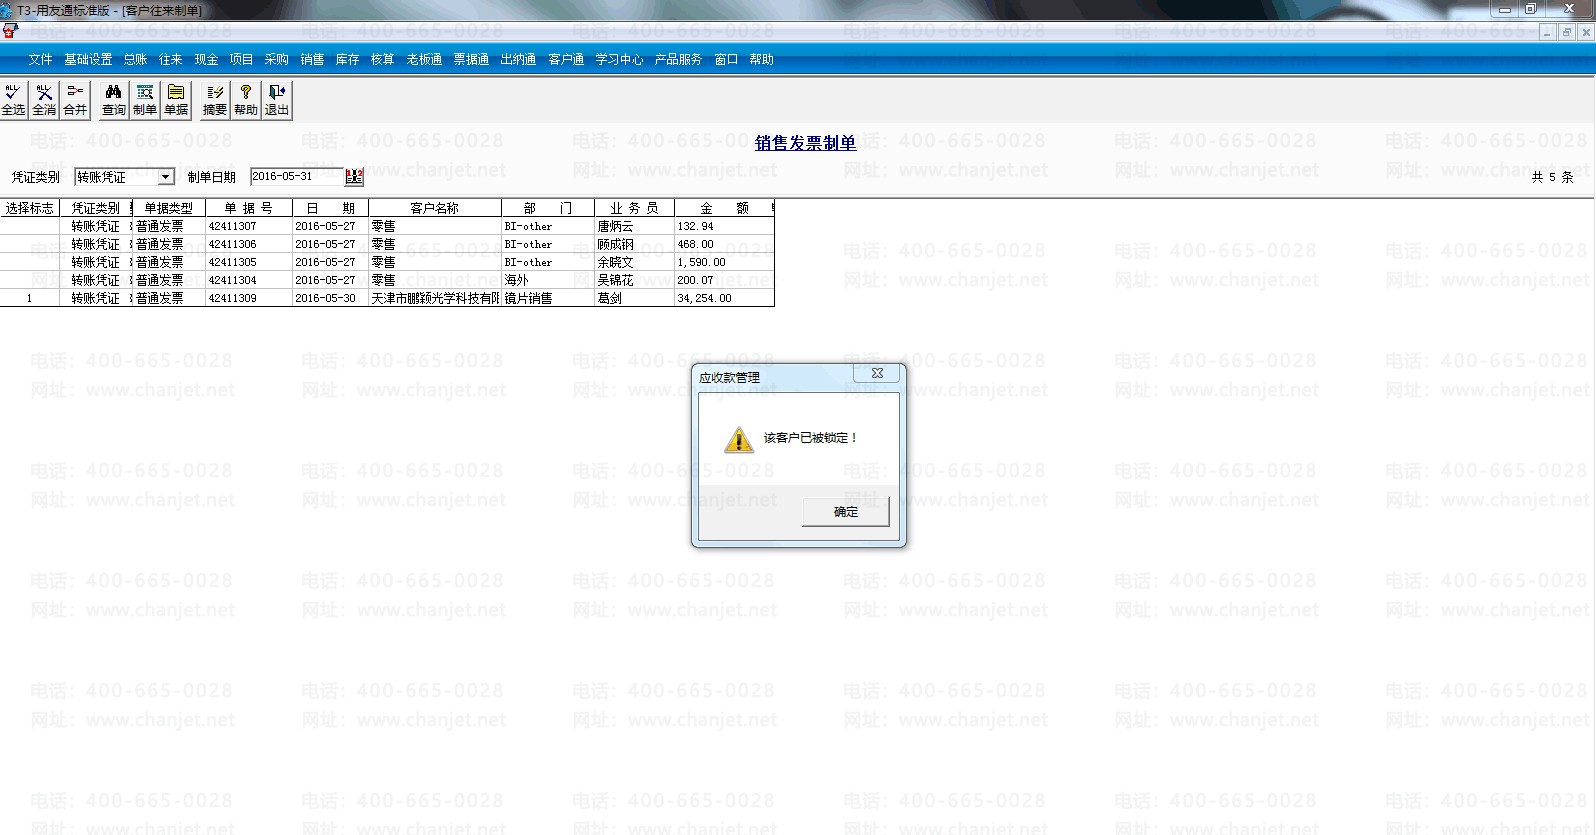
Task: Click the 部门 column header
Action: click(548, 208)
